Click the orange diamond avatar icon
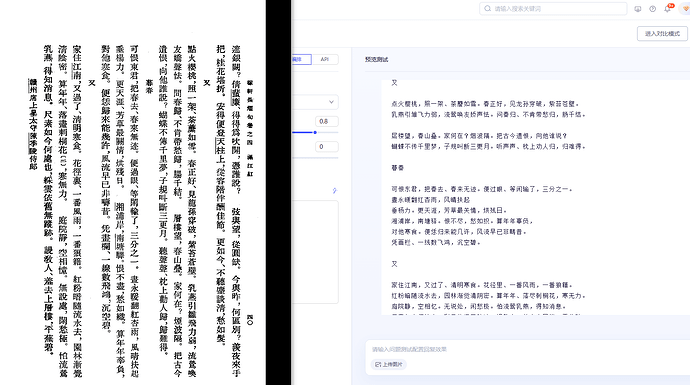Viewport: 690px width, 385px height. [686, 9]
